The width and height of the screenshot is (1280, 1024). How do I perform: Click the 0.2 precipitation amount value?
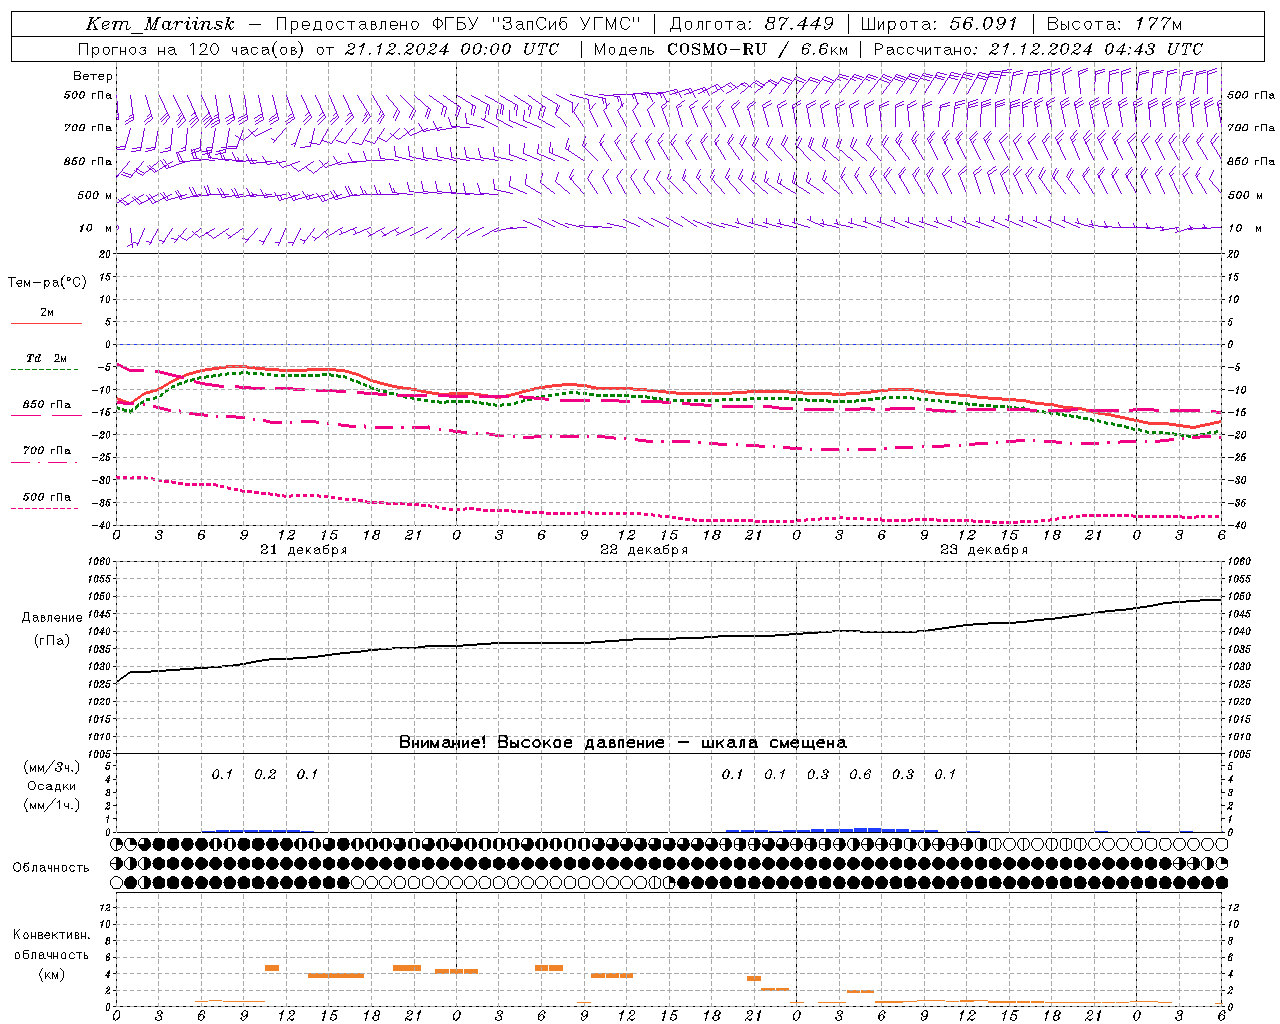[x=265, y=774]
